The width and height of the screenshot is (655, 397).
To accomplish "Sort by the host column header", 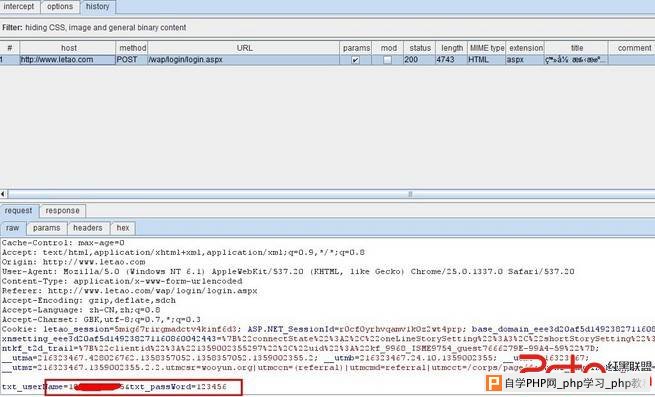I will click(x=68, y=48).
